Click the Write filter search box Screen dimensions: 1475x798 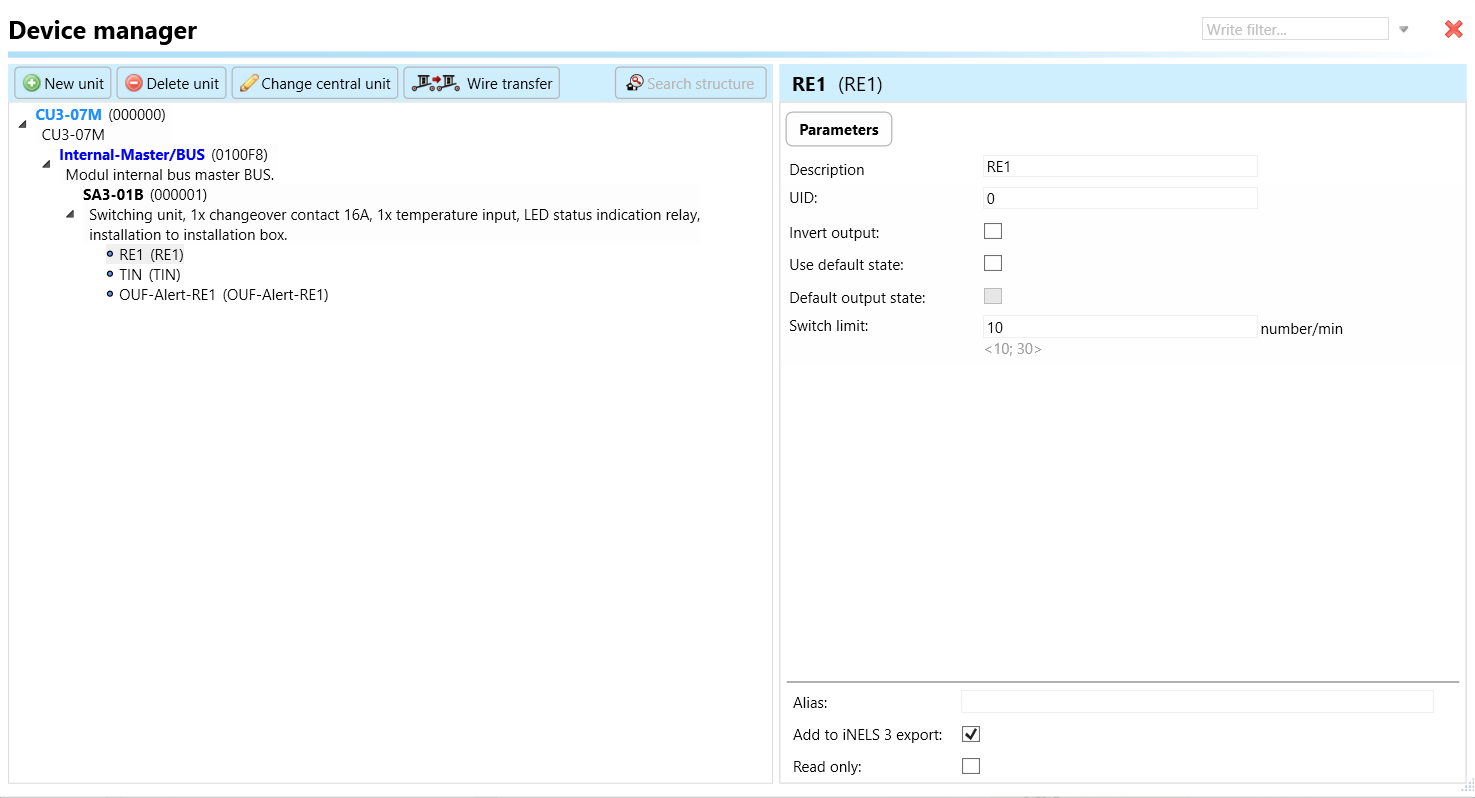1294,30
